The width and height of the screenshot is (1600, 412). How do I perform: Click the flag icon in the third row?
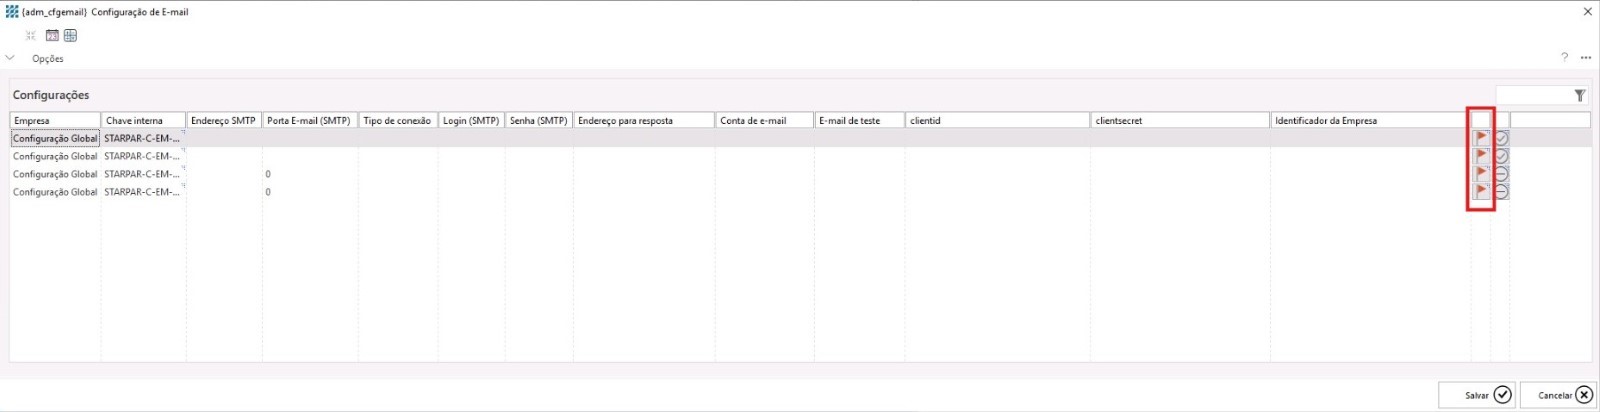1481,174
